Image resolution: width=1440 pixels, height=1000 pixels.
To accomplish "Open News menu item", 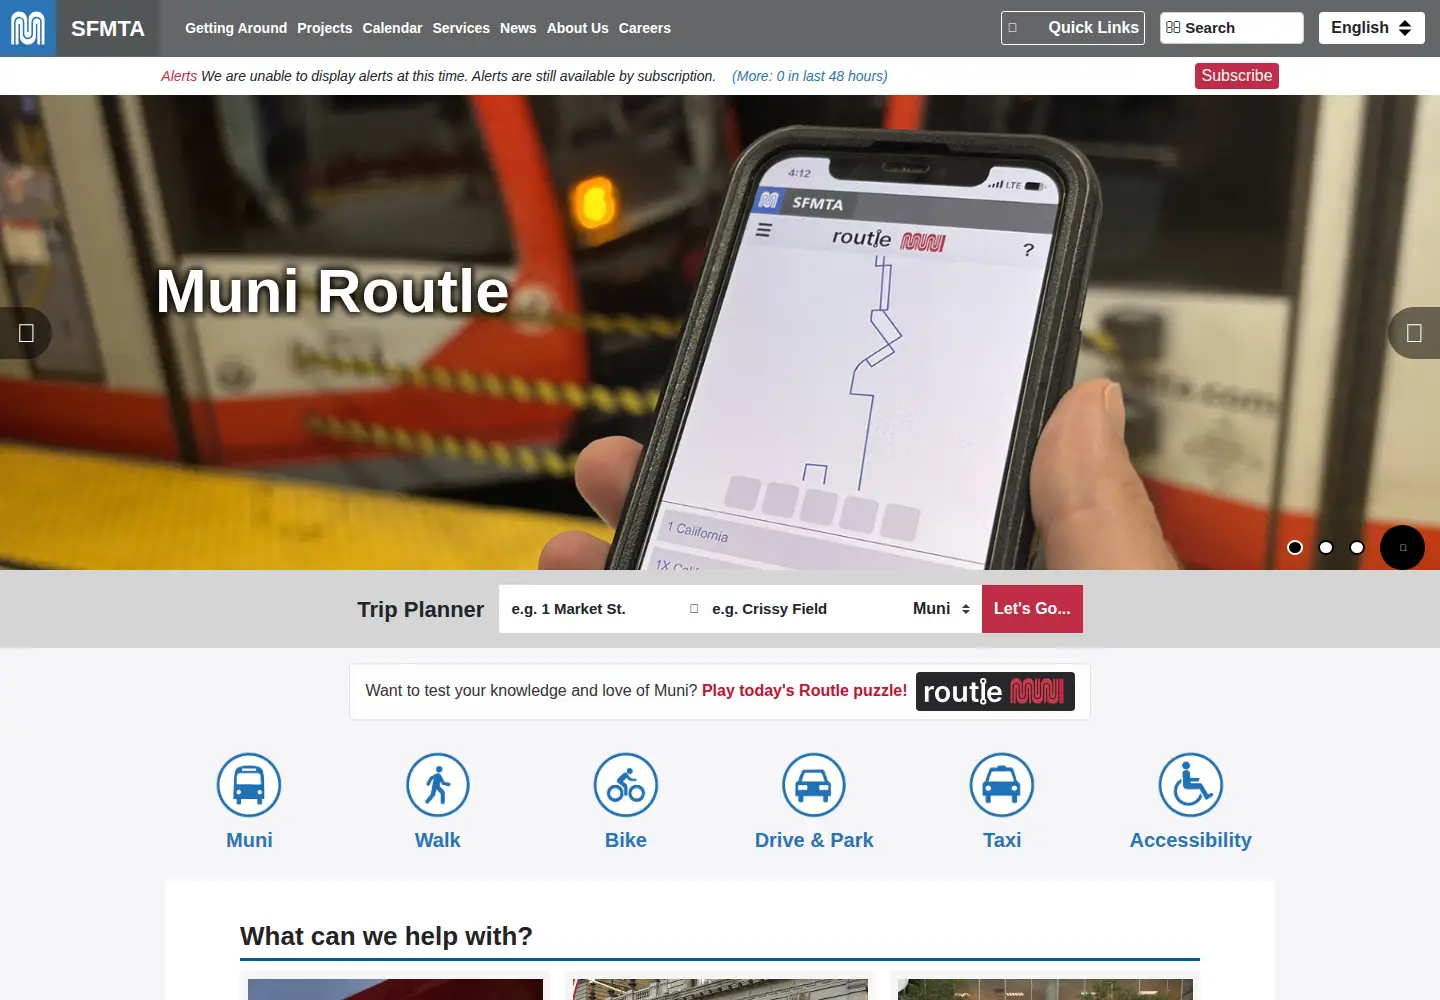I will pos(518,28).
